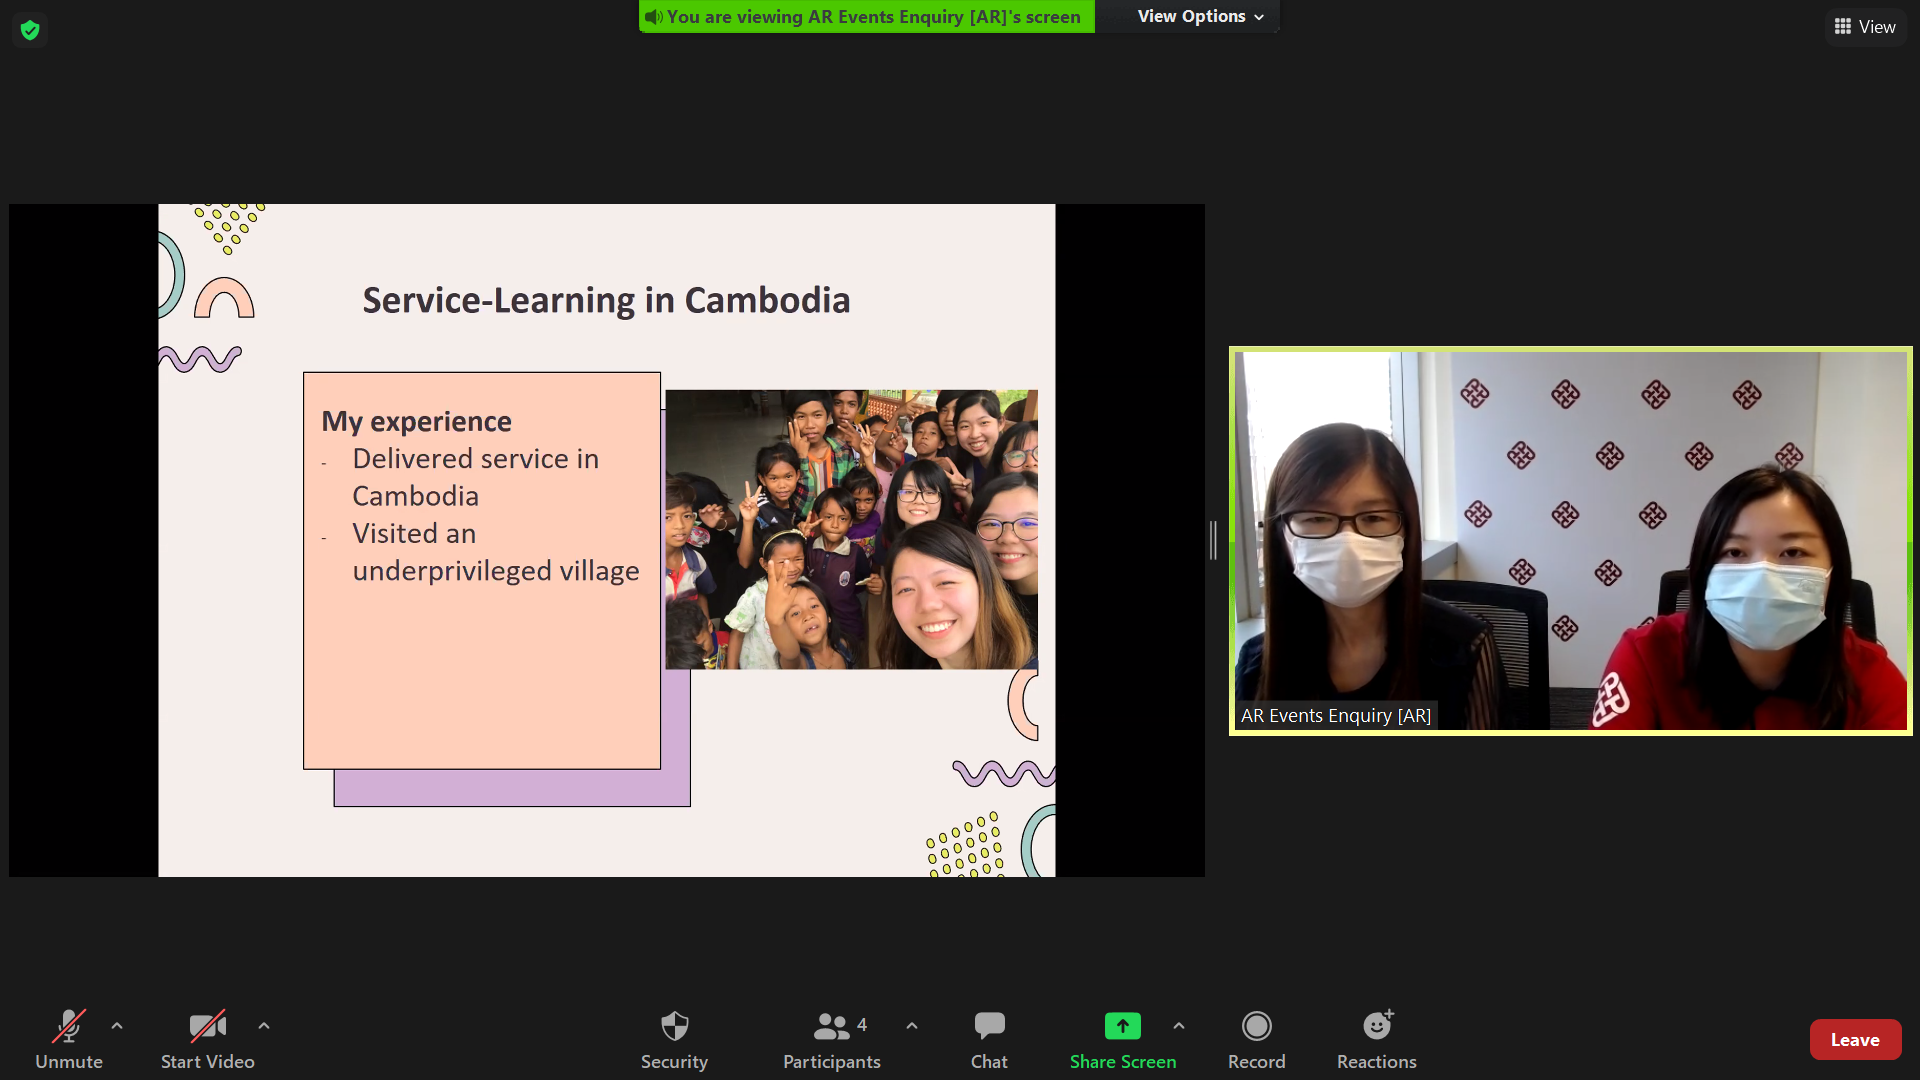Toggle Start Video camera on
The width and height of the screenshot is (1924, 1080).
(x=208, y=1038)
